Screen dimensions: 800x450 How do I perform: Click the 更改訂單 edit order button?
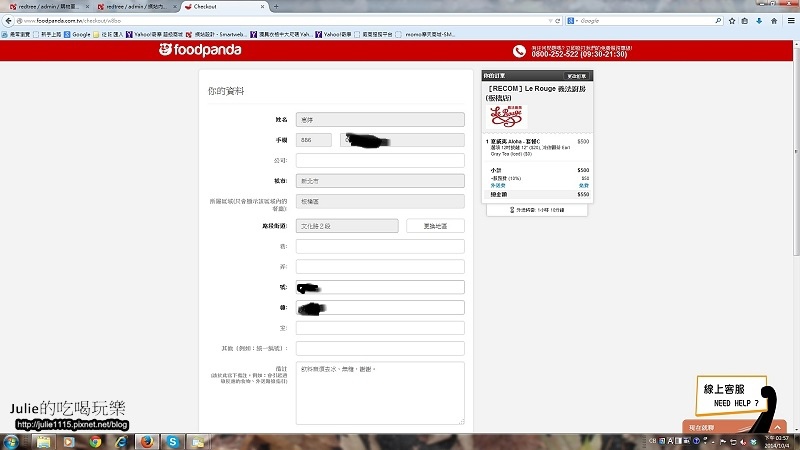(x=578, y=75)
